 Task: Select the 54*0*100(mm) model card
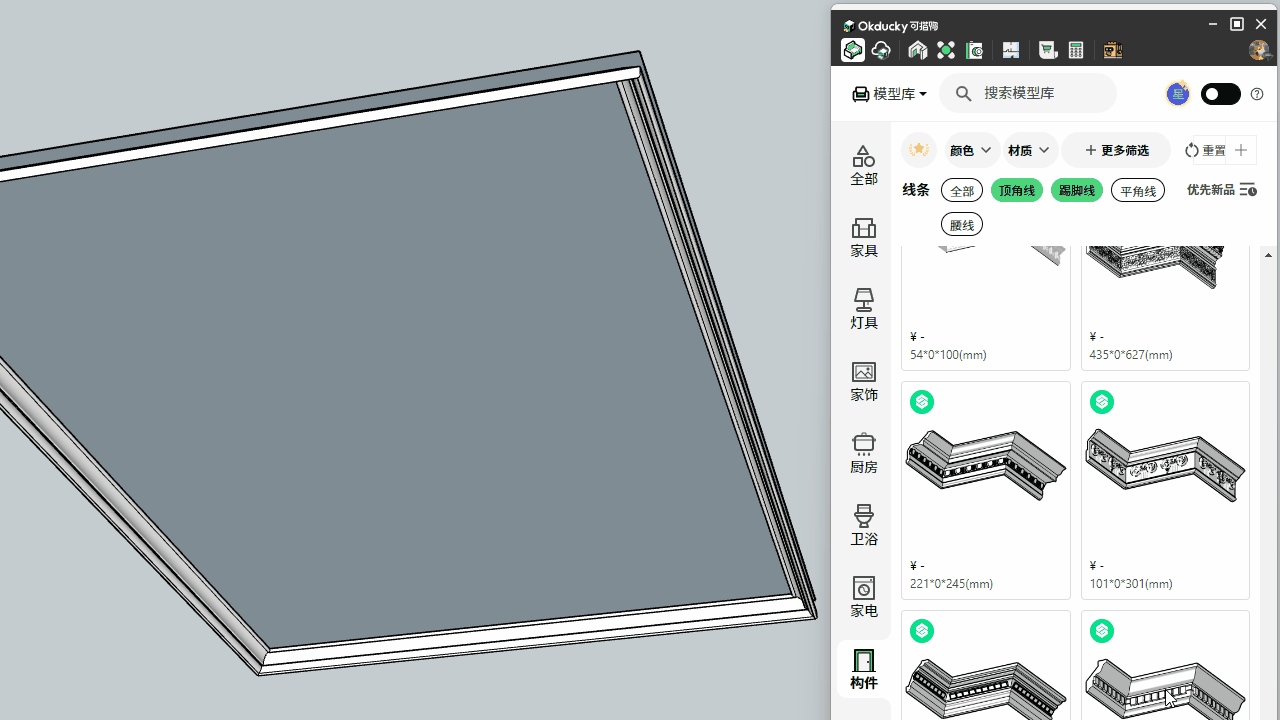986,306
